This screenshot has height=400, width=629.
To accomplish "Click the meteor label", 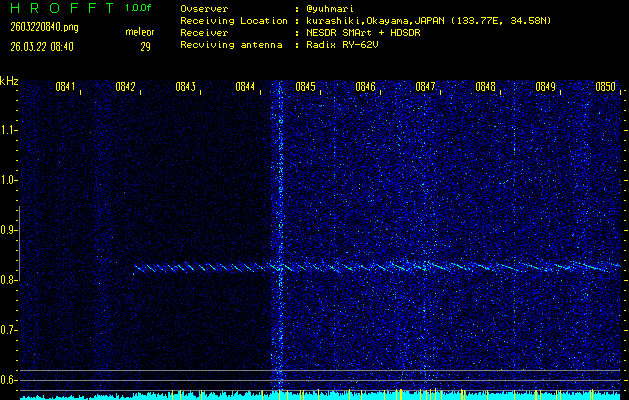I will pyautogui.click(x=140, y=32).
